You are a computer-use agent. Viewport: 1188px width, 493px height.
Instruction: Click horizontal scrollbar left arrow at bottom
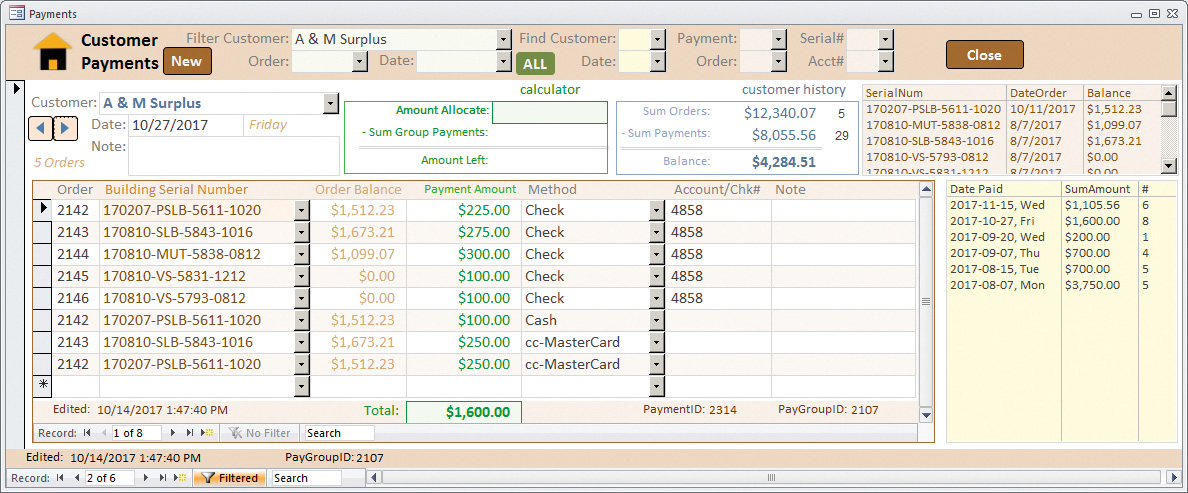point(374,478)
